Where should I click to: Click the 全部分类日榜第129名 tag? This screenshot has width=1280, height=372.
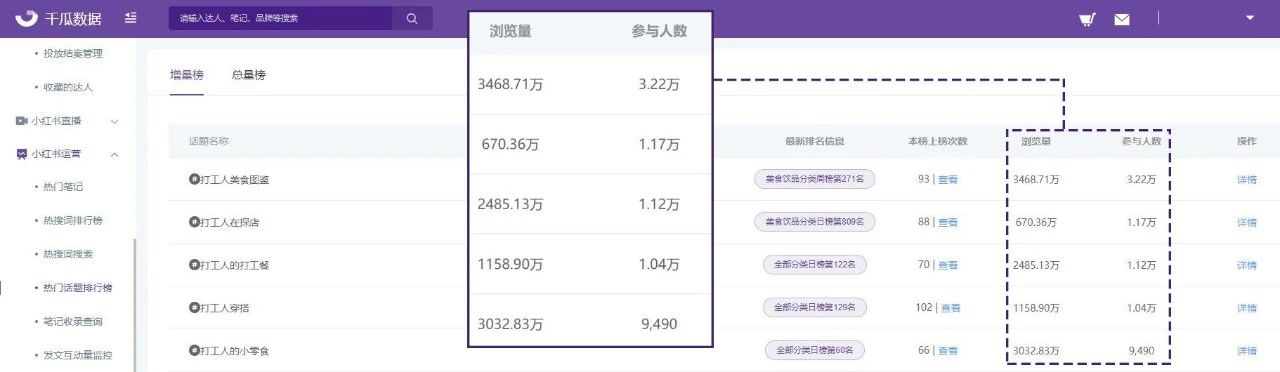point(814,308)
